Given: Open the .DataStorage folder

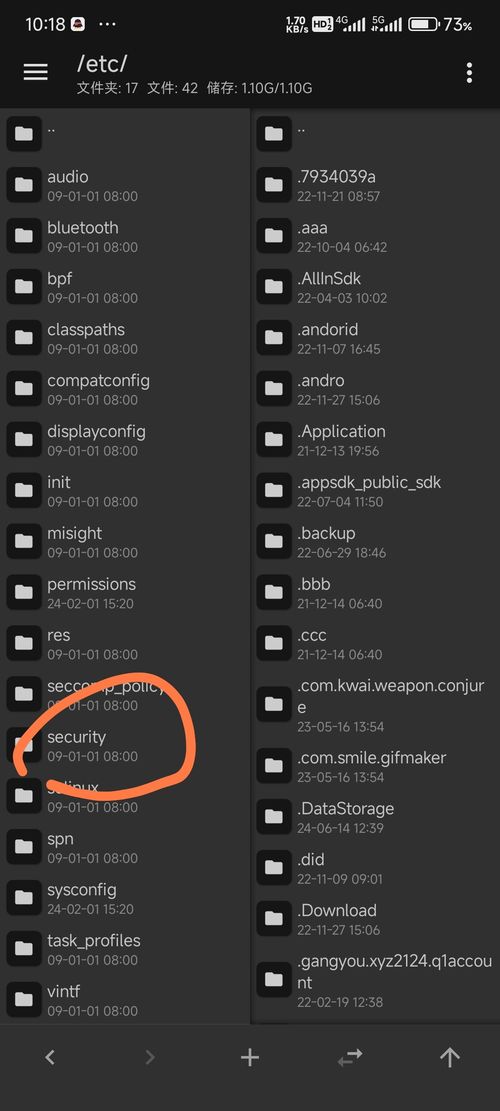Looking at the screenshot, I should (x=375, y=817).
